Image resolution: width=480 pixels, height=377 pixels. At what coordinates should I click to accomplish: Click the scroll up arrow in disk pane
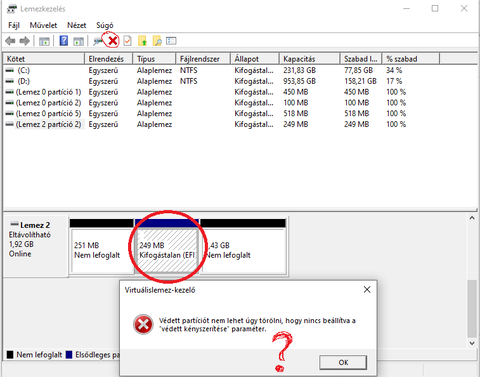click(x=472, y=218)
